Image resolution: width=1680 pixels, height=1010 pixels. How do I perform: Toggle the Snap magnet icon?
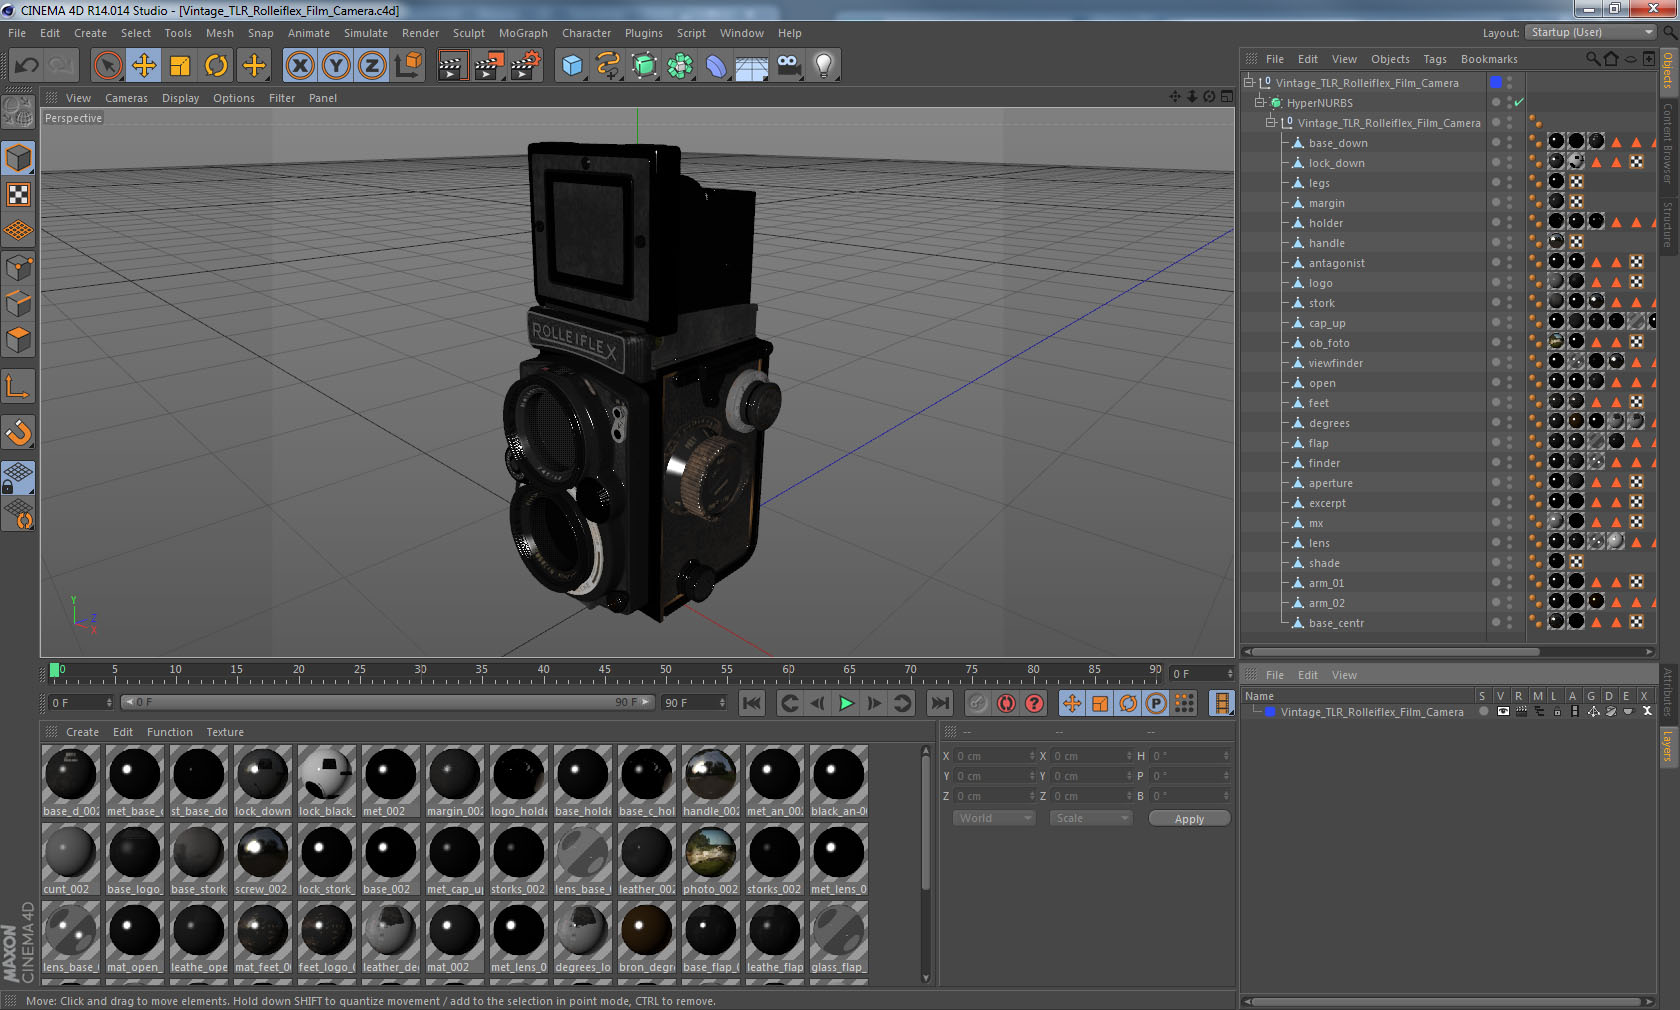19,432
